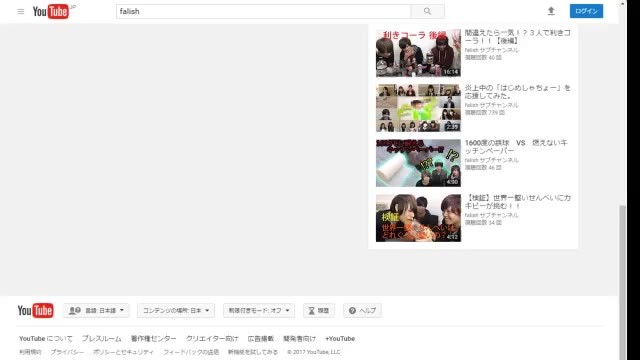
Task: Click the vertical page scrollbar thumb
Action: point(622,282)
